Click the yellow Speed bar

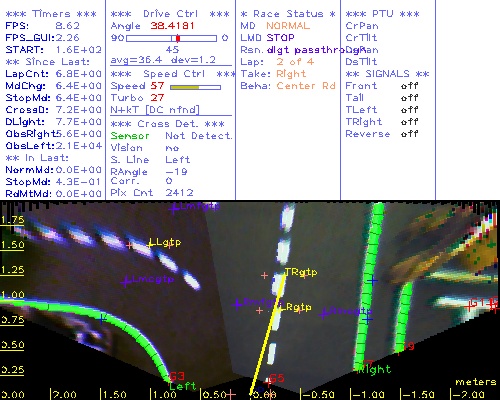[x=184, y=87]
